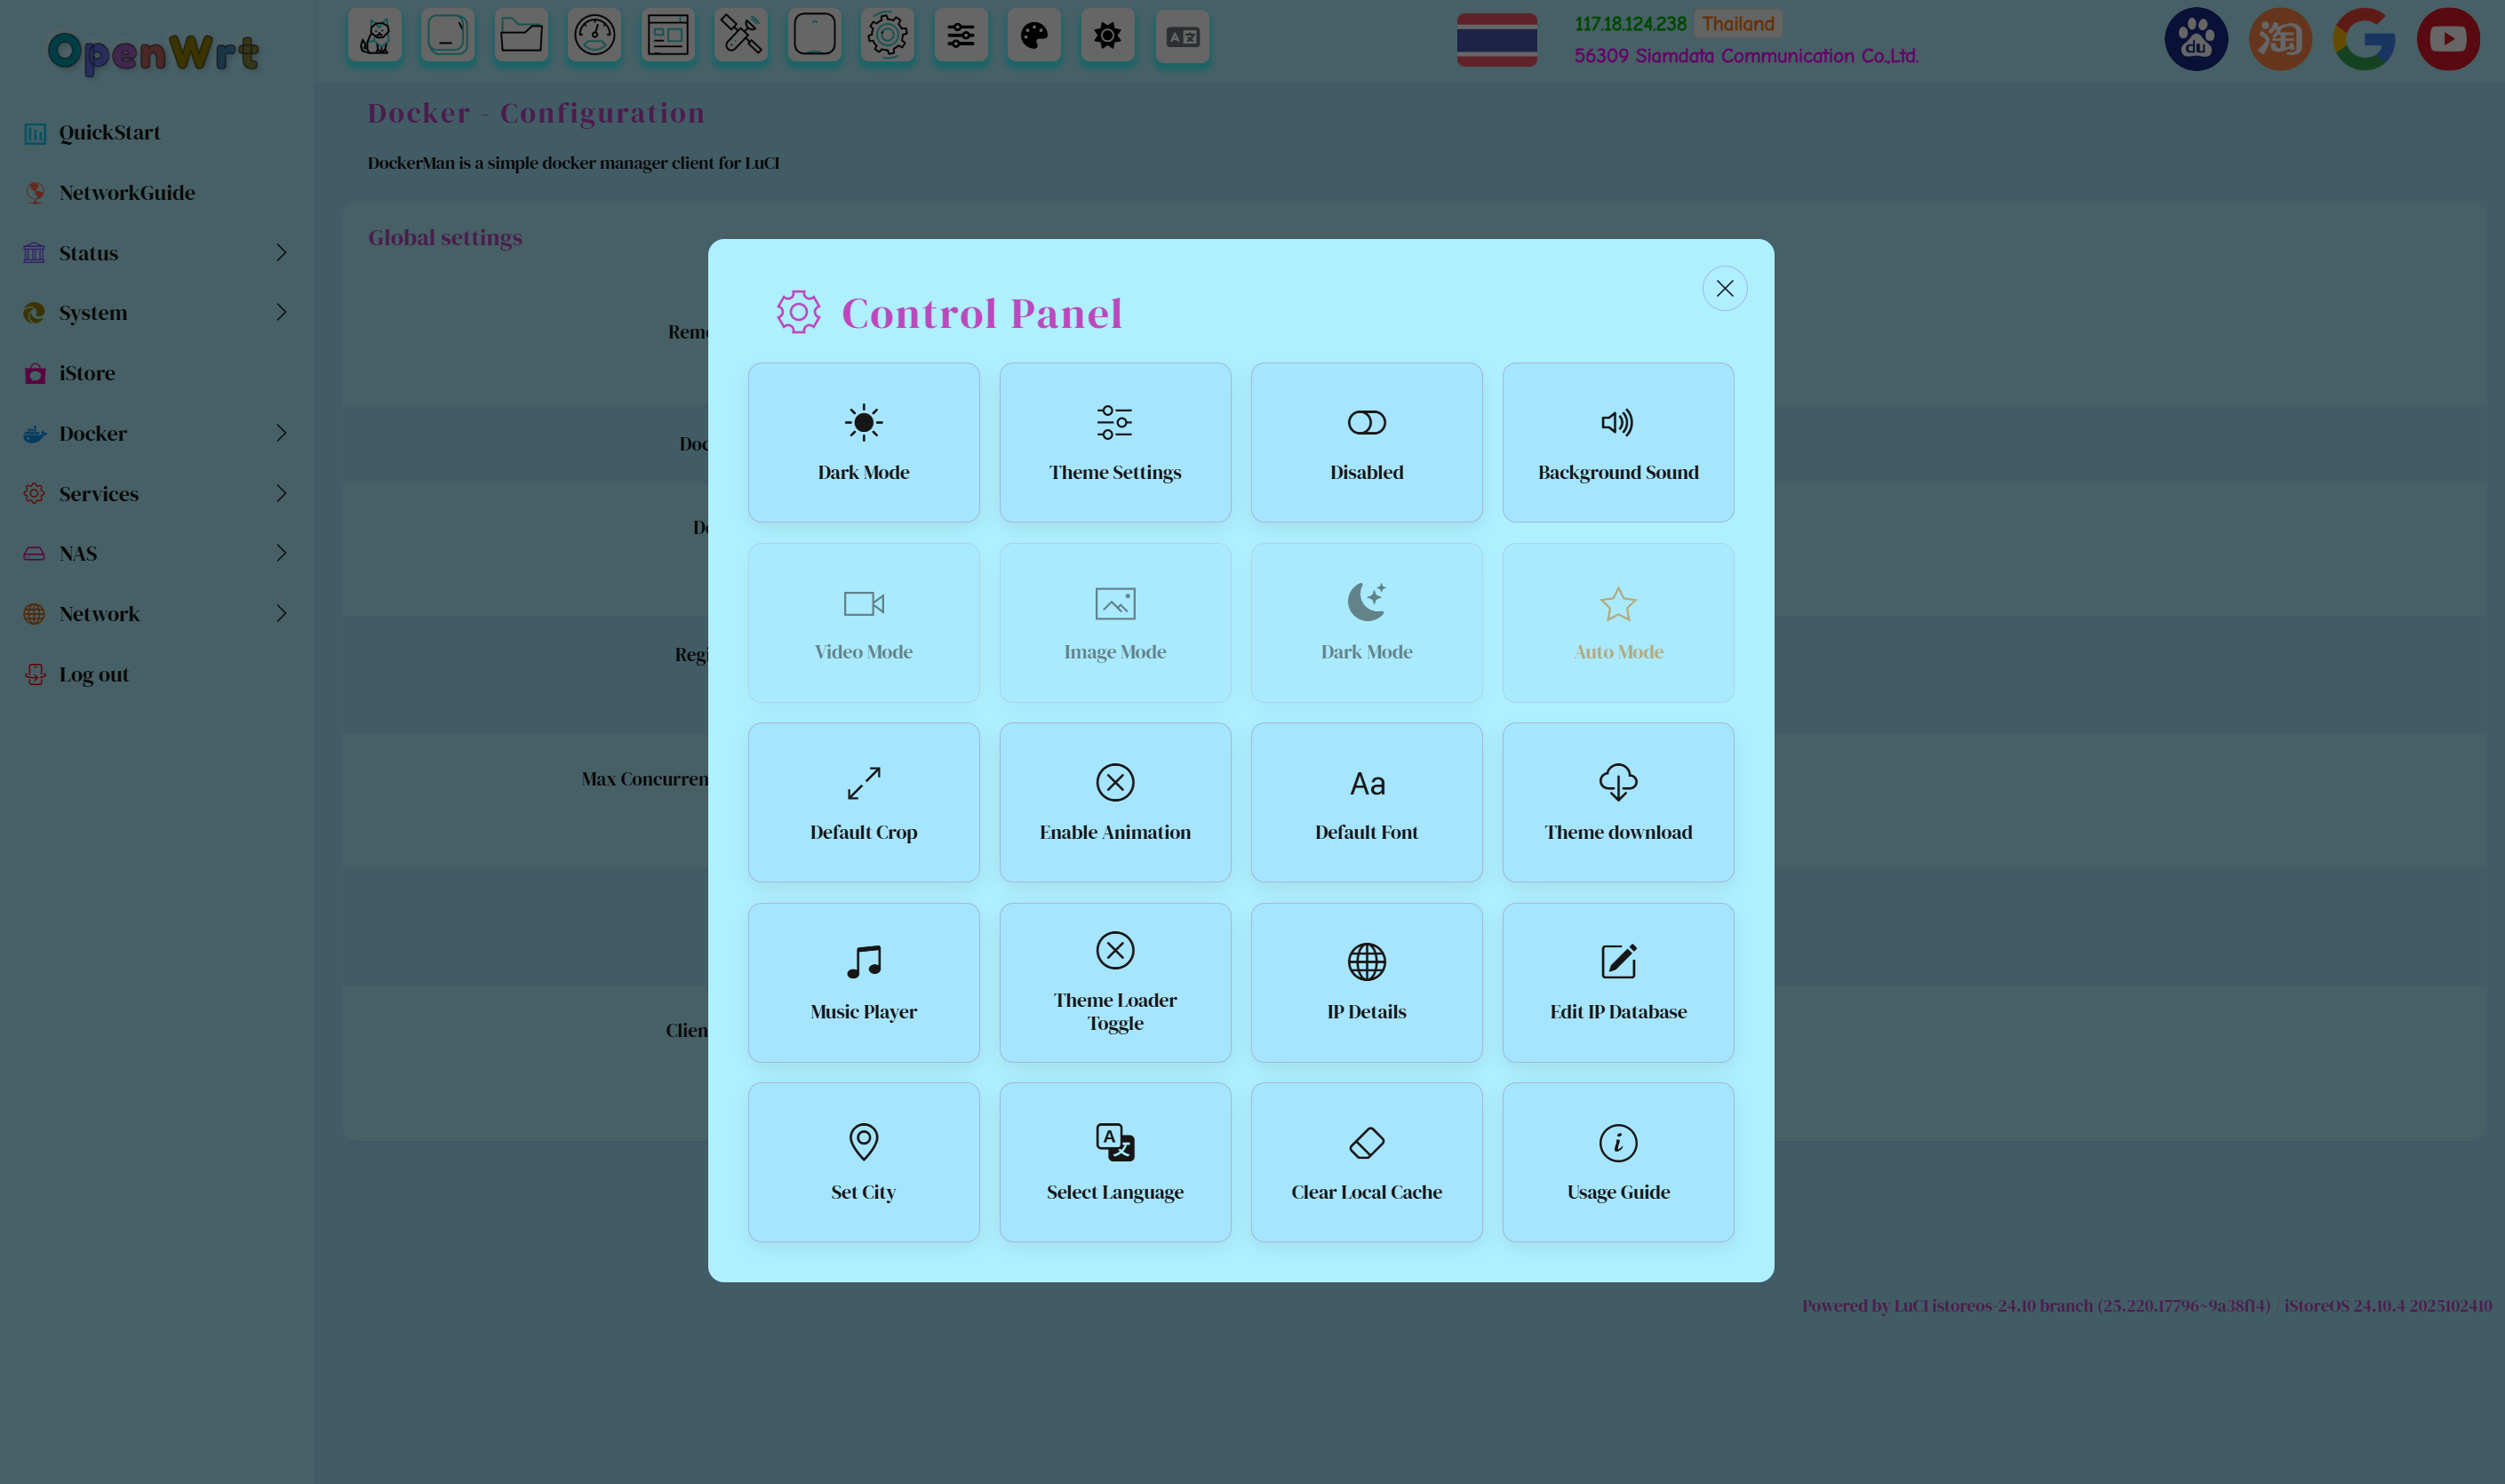
Task: Open the Edit IP Database tile
Action: pos(1618,982)
